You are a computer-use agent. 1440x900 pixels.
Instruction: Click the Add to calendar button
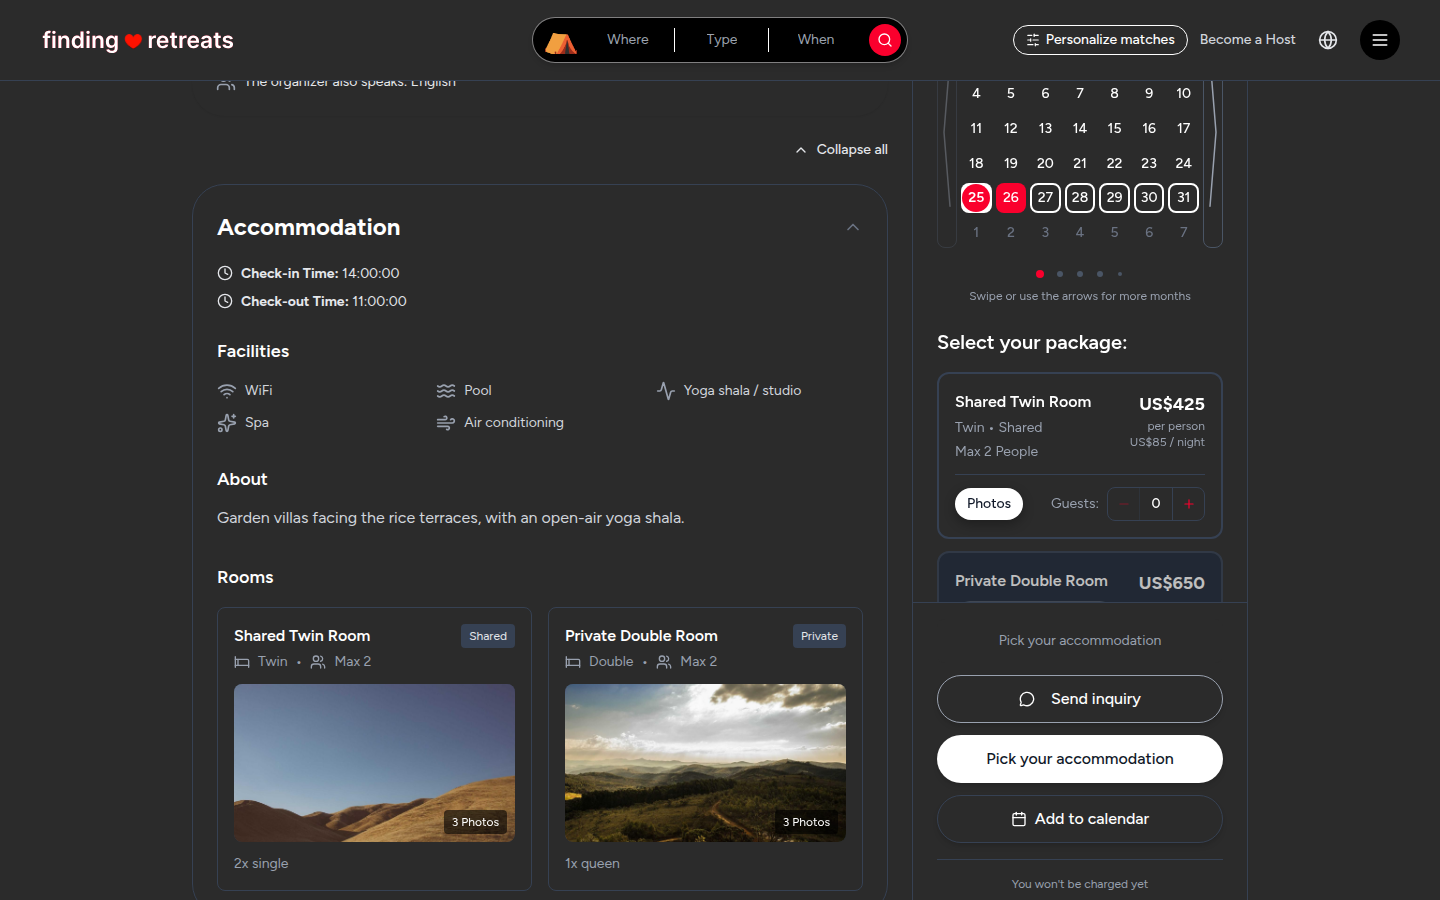click(1080, 819)
